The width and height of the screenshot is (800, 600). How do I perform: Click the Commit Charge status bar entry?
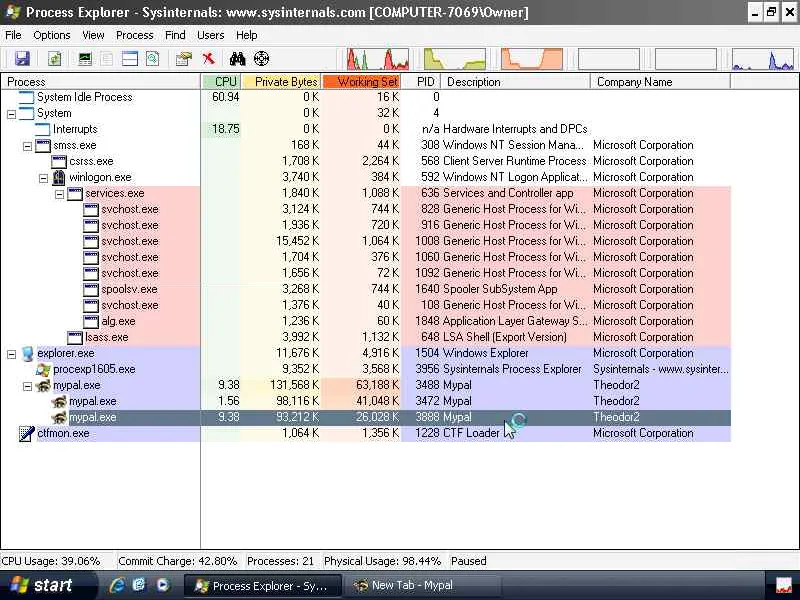point(178,561)
